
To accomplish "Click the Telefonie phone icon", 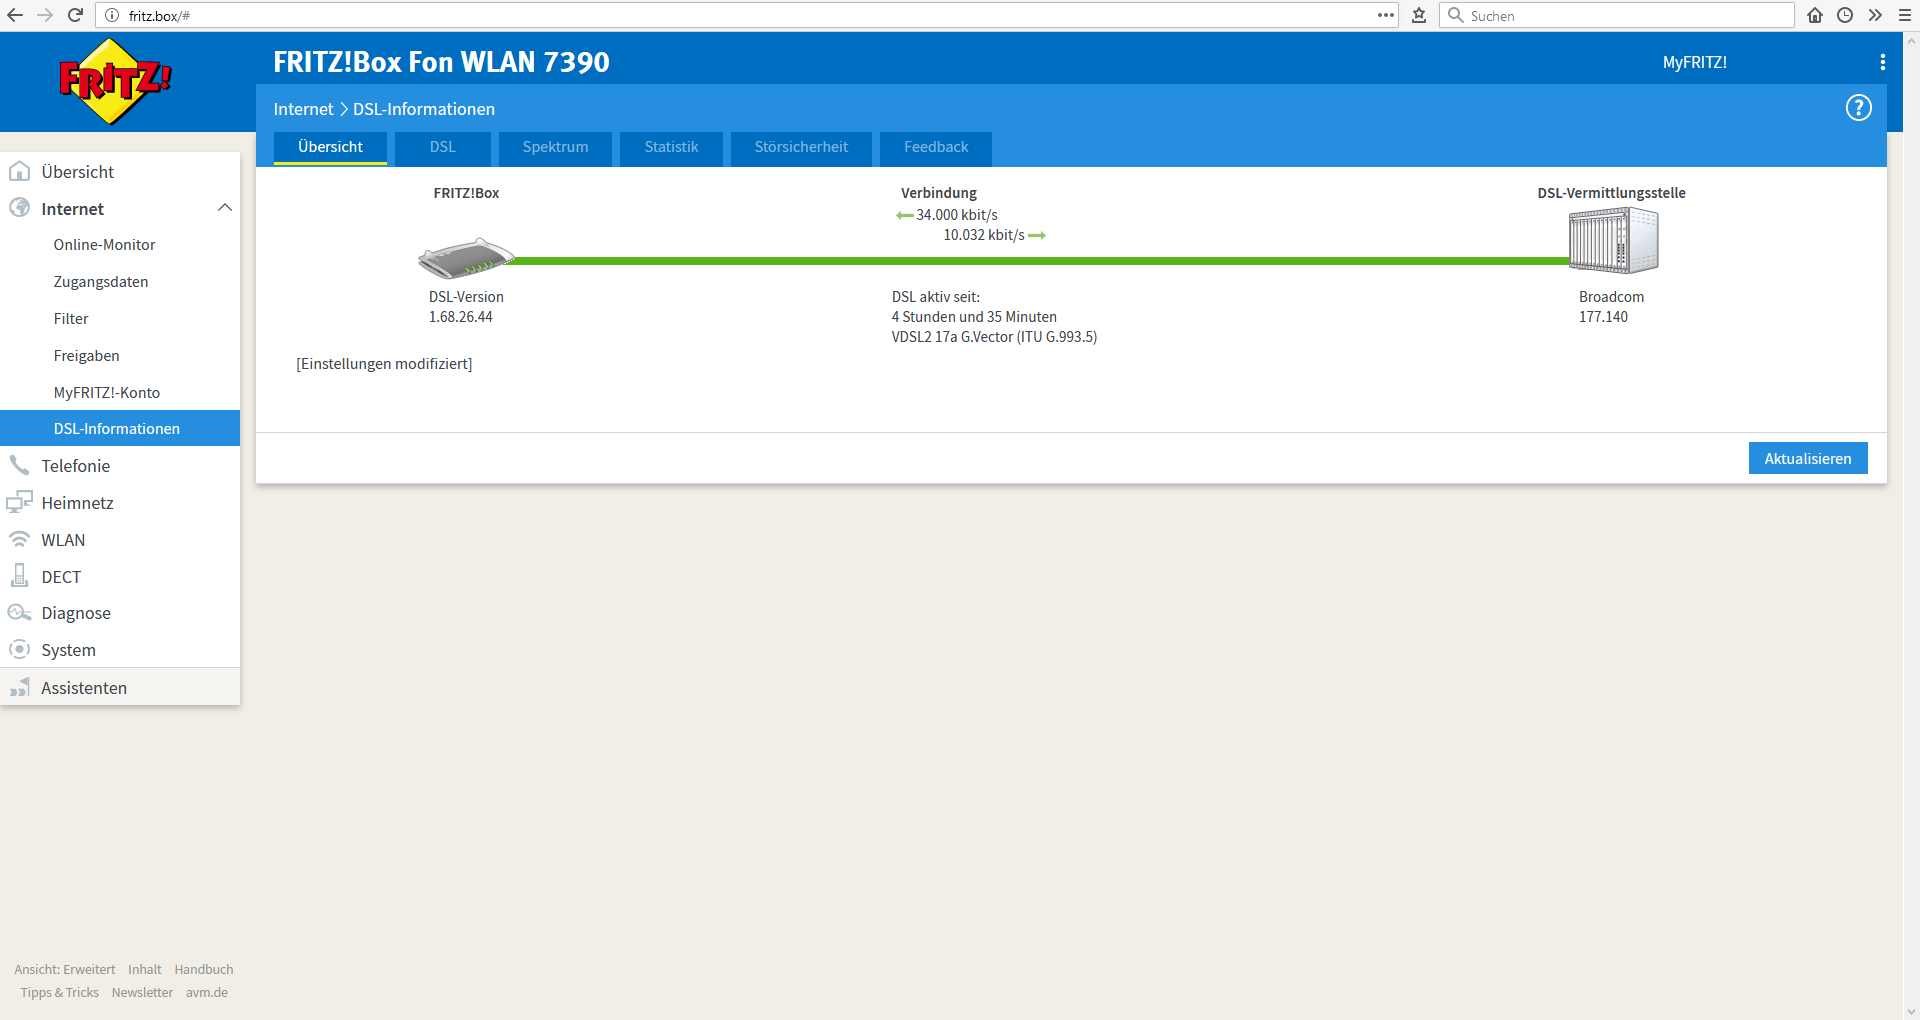I will 19,465.
